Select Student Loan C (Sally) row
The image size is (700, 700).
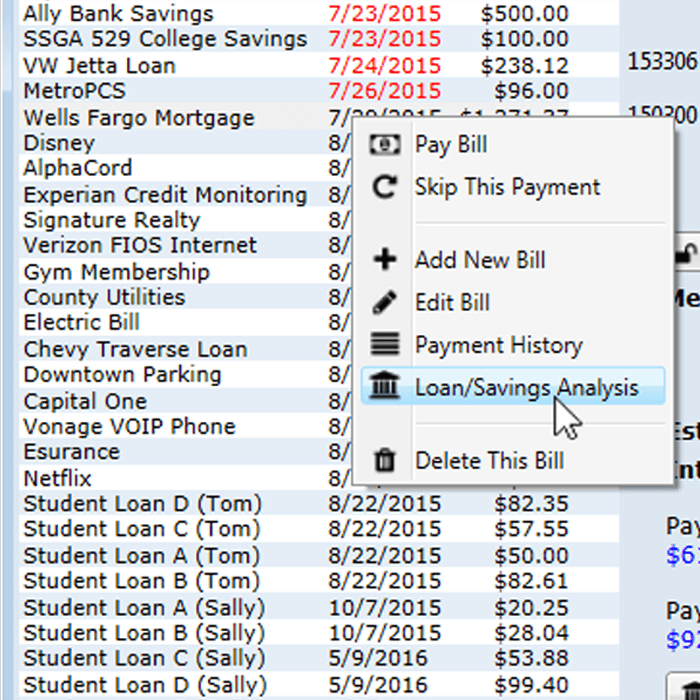[x=319, y=658]
